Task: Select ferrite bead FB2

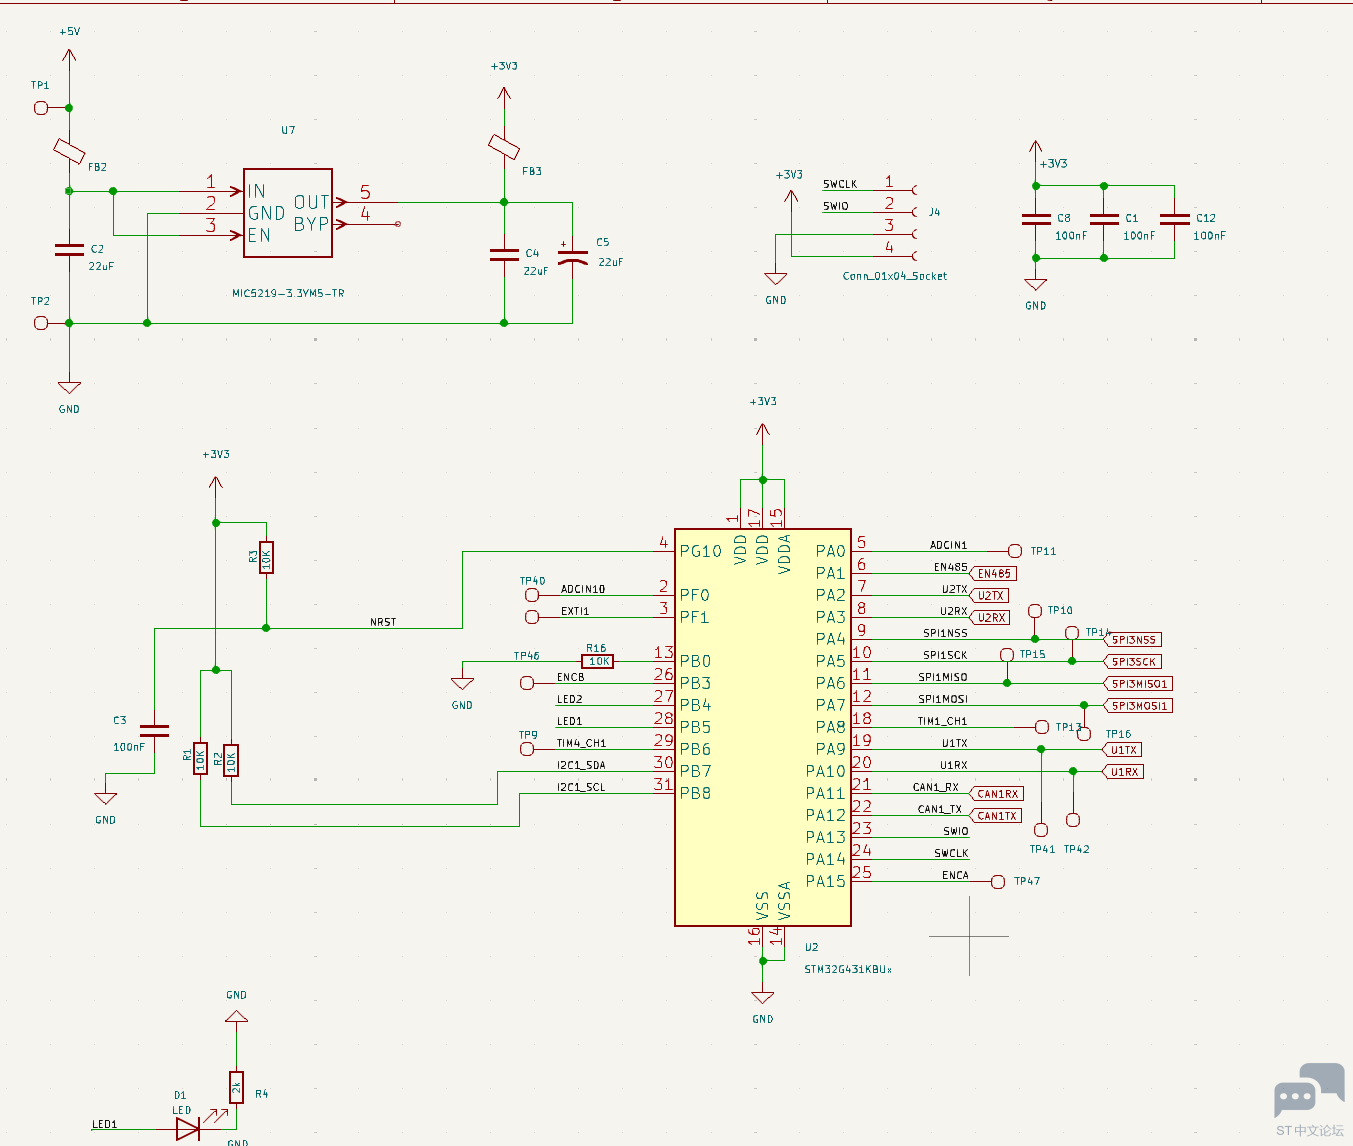Action: point(69,150)
